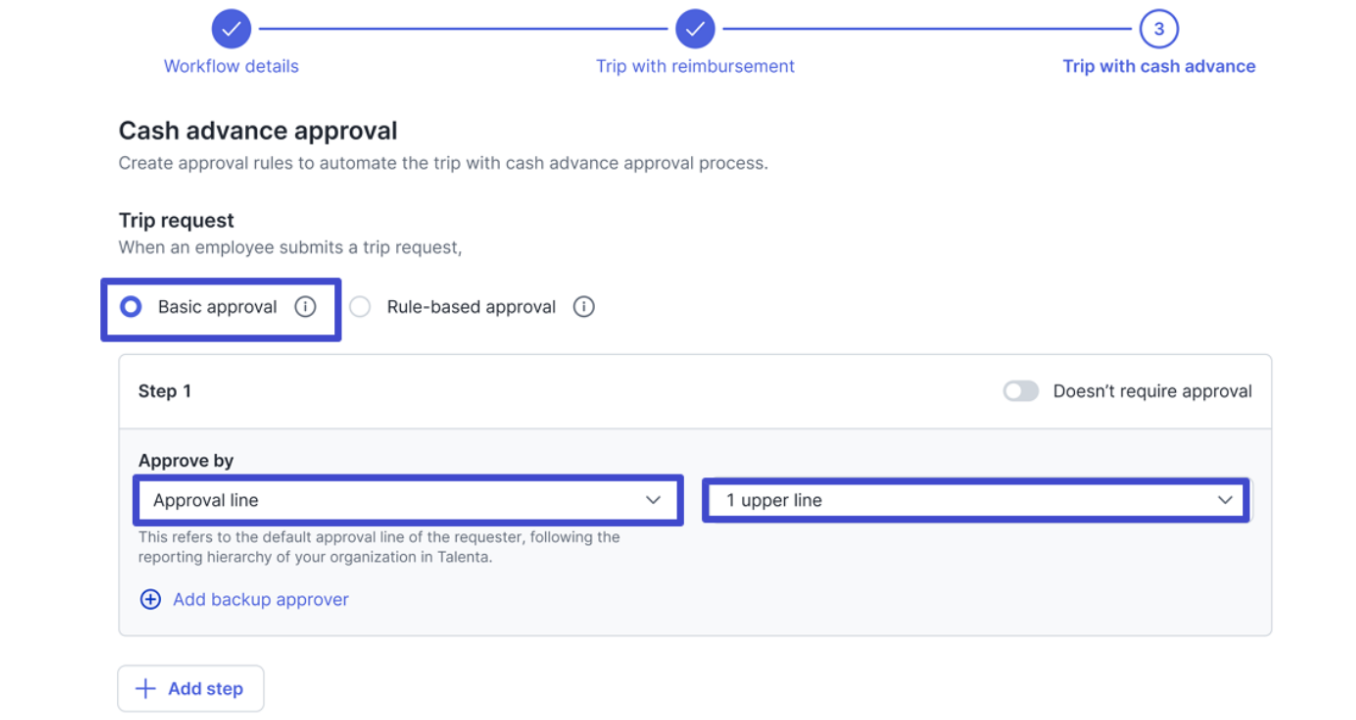Select the Basic approval radio button

(x=131, y=307)
